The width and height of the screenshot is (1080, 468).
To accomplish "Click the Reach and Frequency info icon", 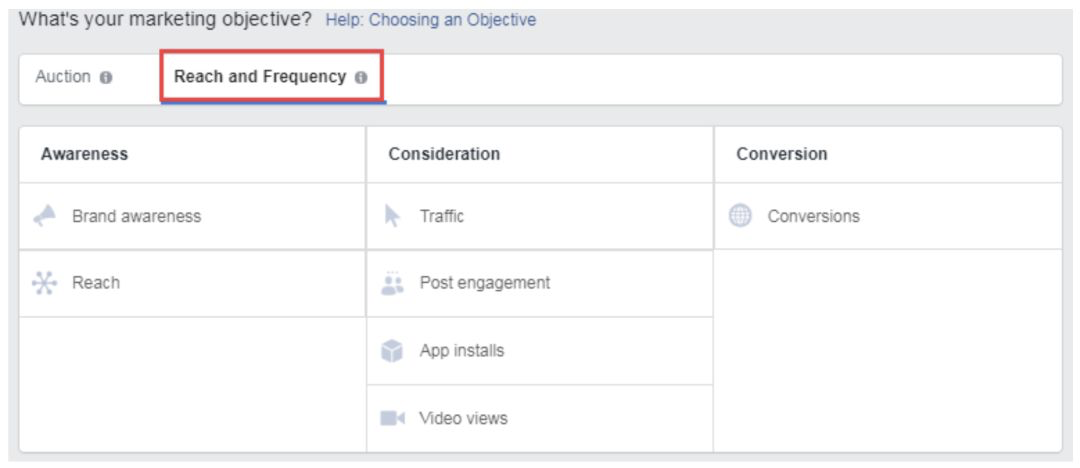I will click(x=361, y=77).
